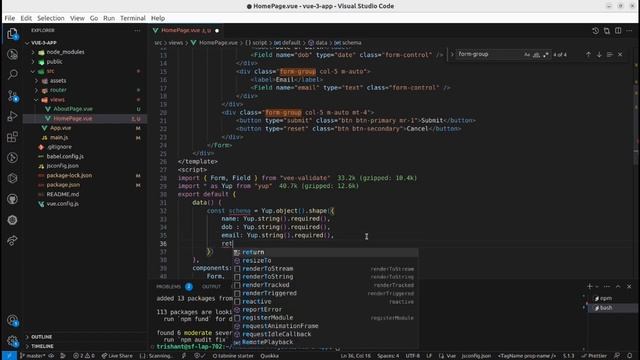Open vue.config.js in the explorer
The height and width of the screenshot is (360, 640).
(x=62, y=204)
